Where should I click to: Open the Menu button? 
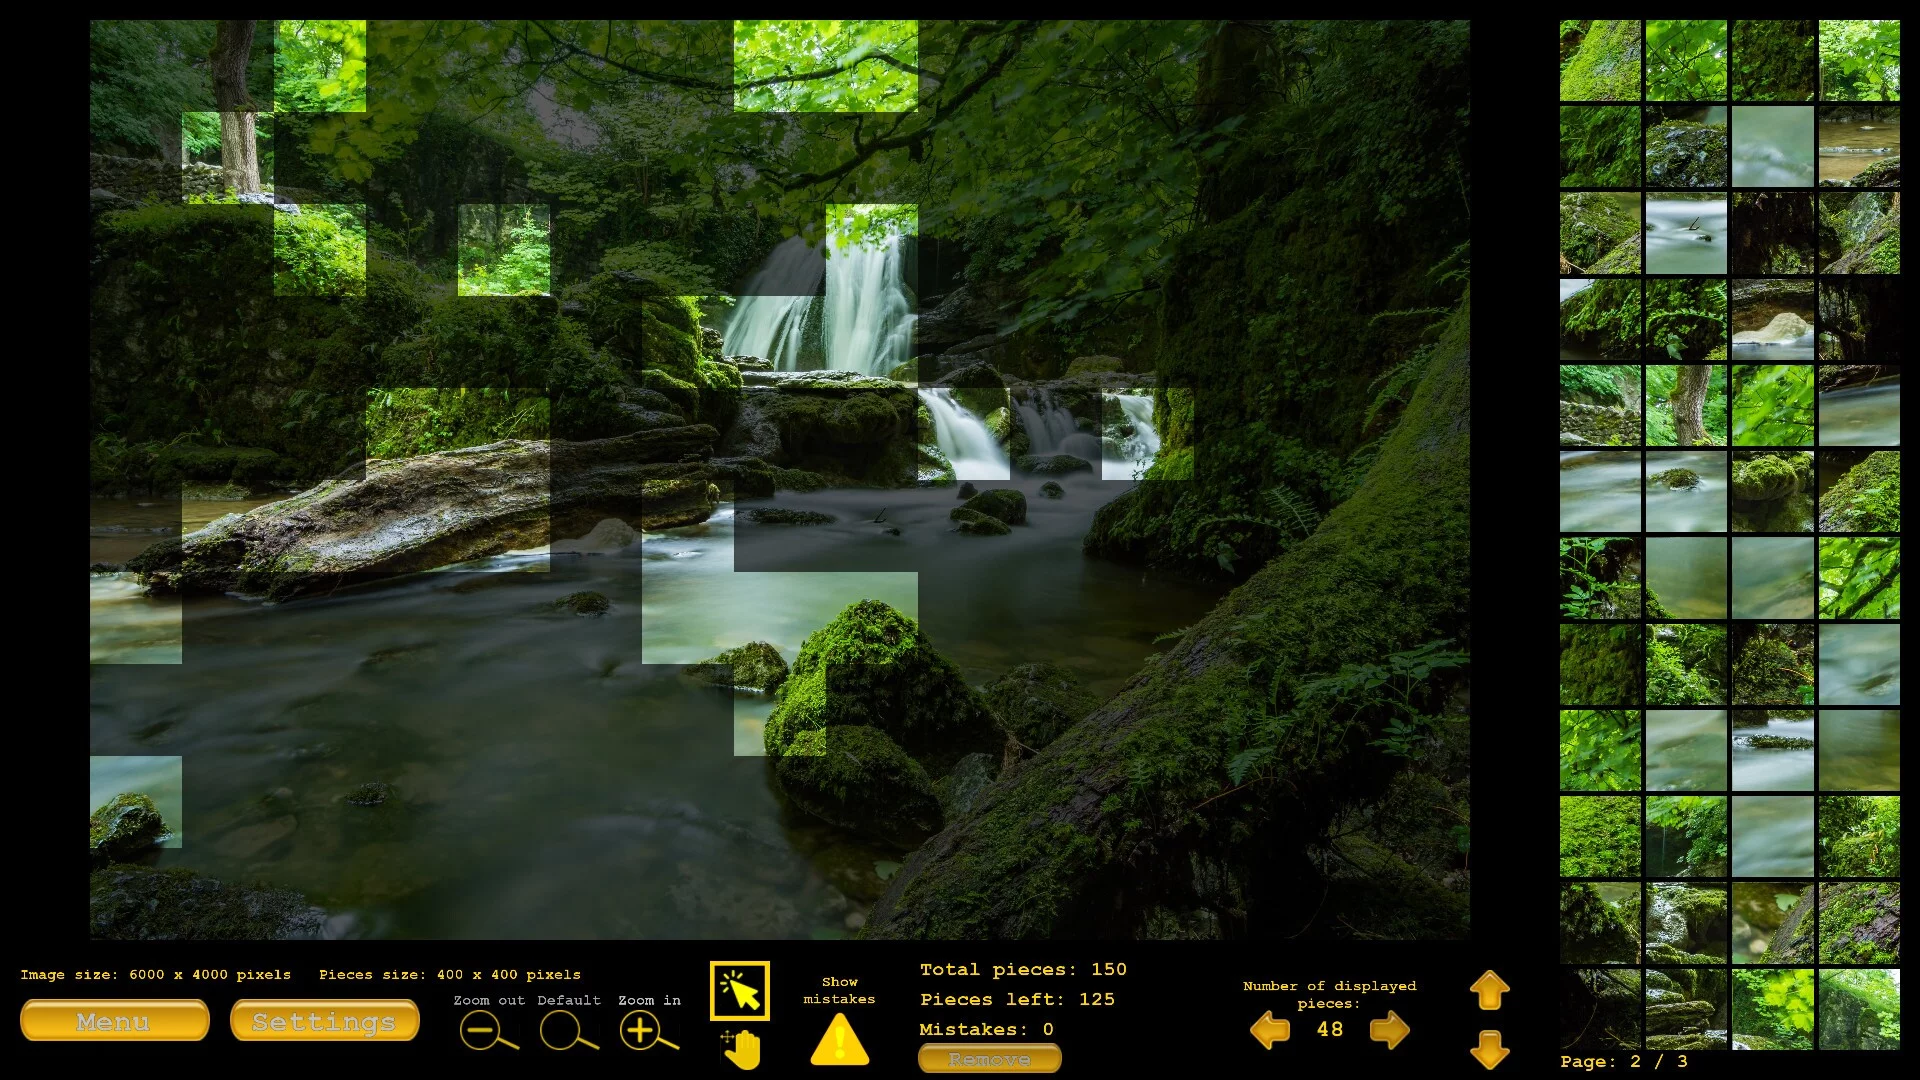click(114, 1021)
